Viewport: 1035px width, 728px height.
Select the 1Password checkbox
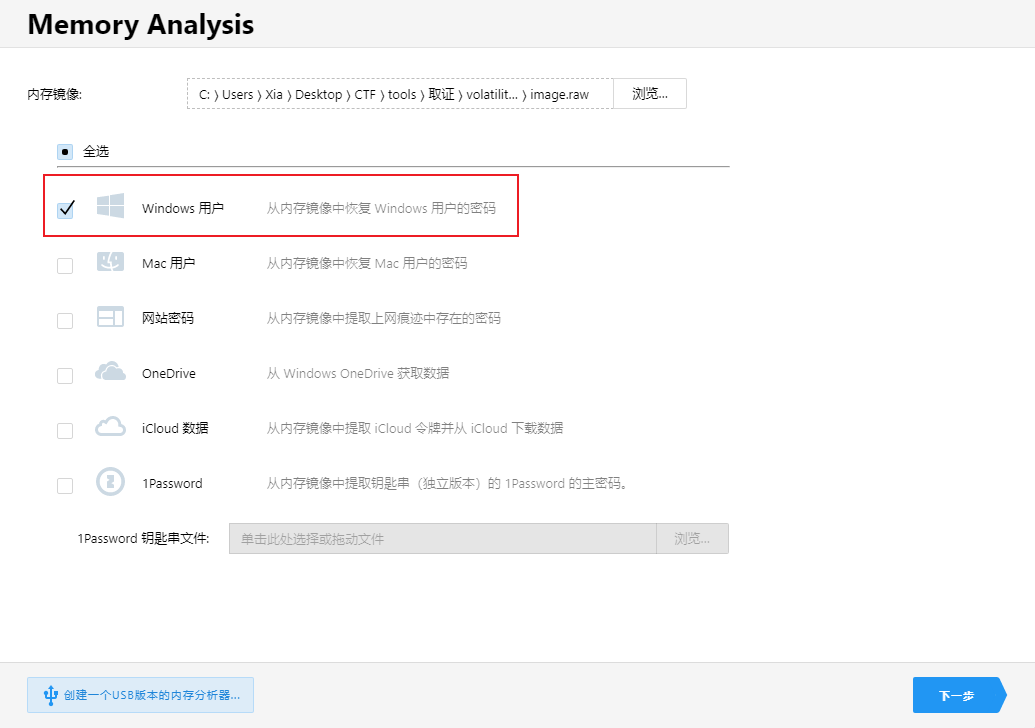pos(65,486)
